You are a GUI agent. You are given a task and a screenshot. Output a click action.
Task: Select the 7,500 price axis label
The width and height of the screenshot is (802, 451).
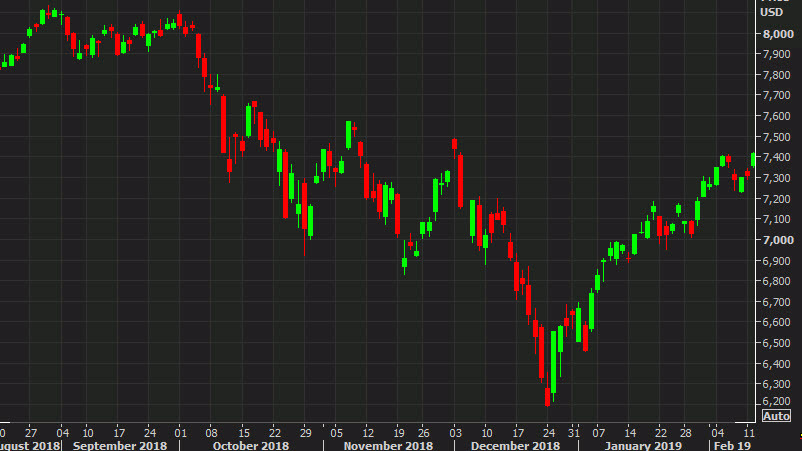(x=777, y=137)
